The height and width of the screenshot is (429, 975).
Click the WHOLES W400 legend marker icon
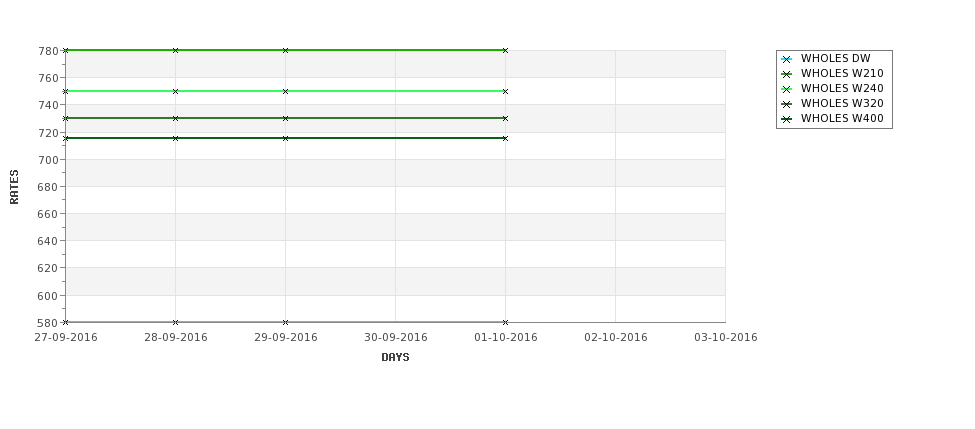point(786,119)
